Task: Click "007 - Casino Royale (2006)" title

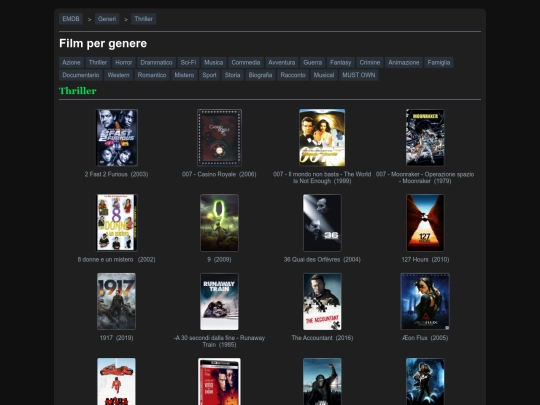Action: point(219,174)
